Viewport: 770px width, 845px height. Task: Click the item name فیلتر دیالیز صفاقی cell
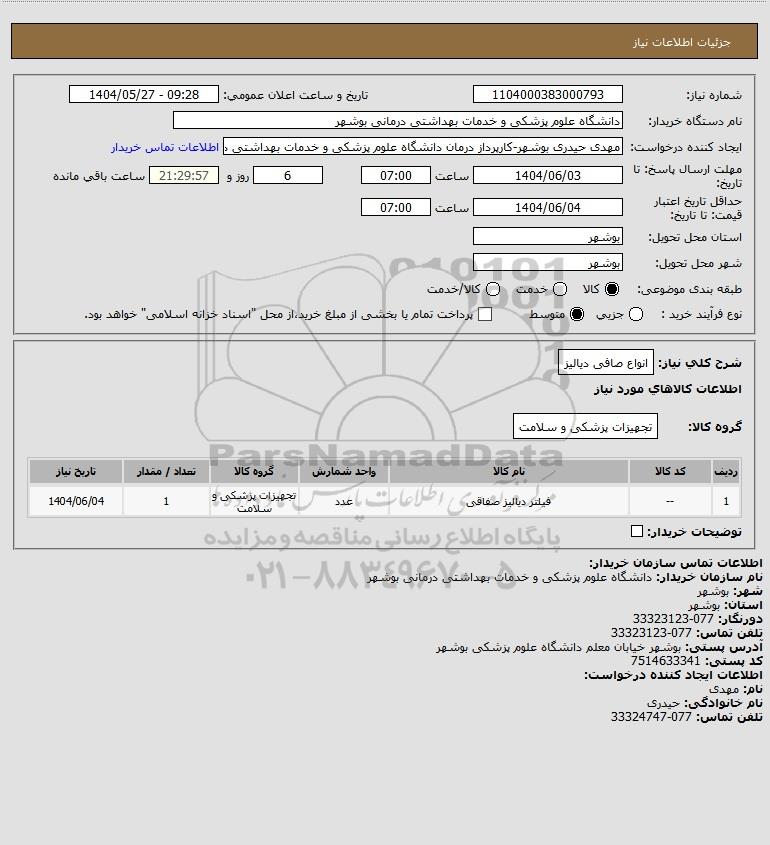(x=509, y=501)
